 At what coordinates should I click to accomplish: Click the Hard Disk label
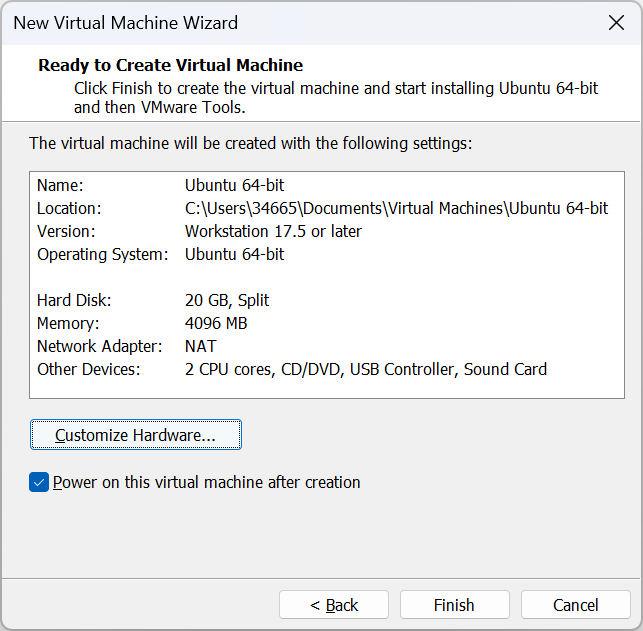coord(74,300)
